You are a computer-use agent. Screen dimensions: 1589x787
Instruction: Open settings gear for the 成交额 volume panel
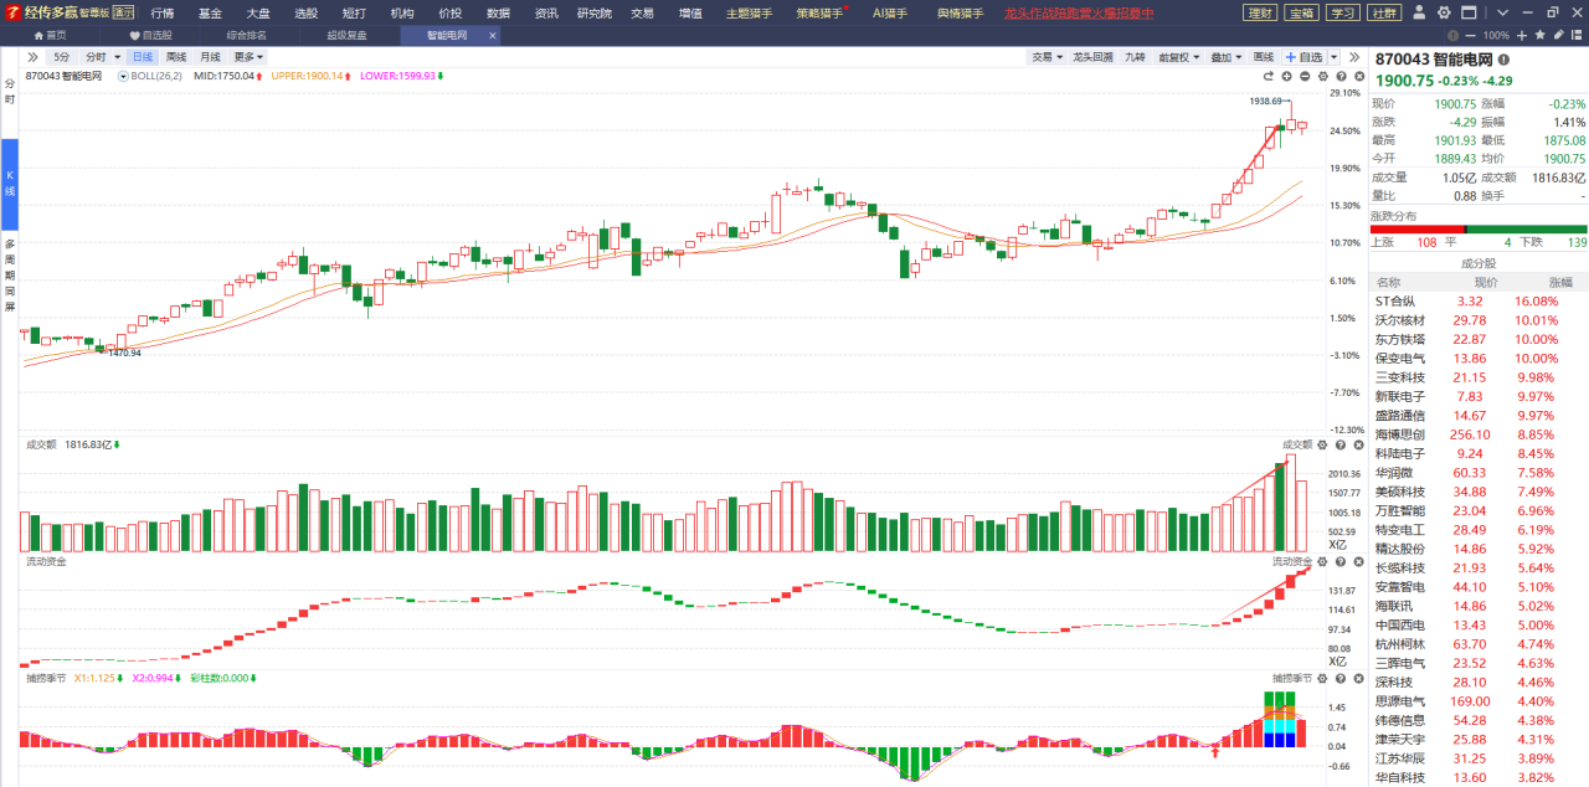[1322, 445]
